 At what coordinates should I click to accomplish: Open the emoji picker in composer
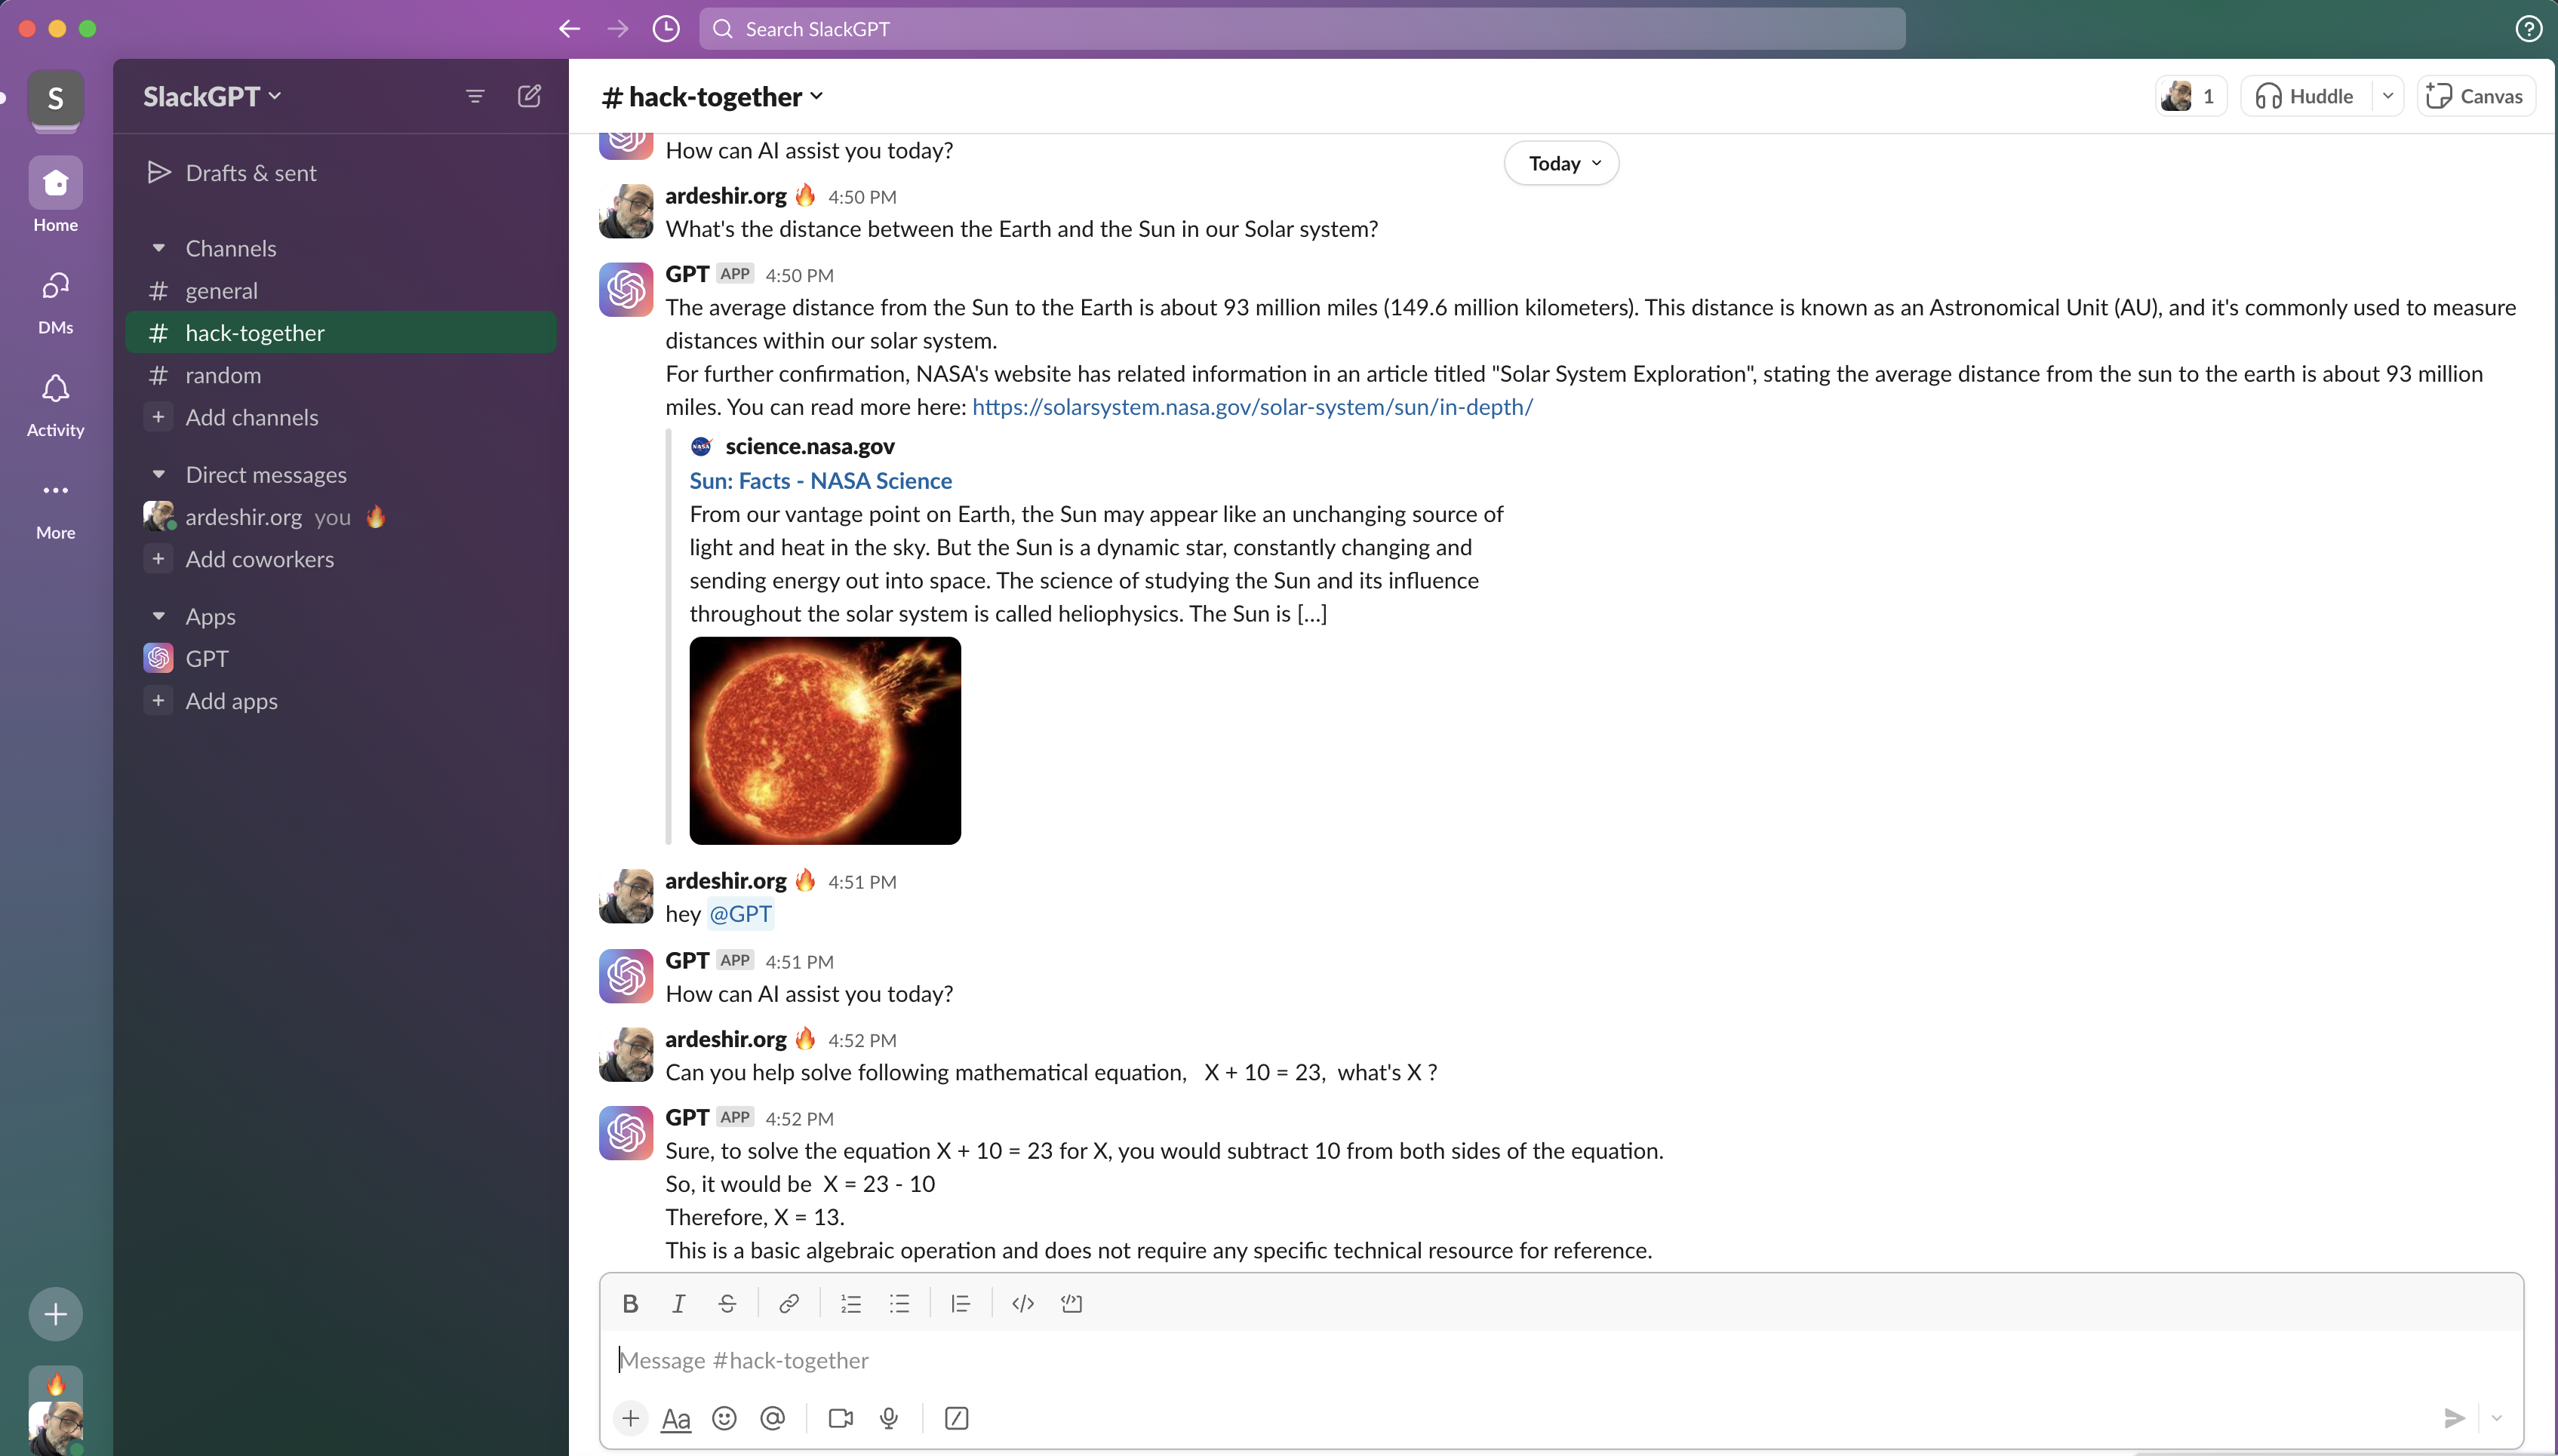(x=724, y=1418)
